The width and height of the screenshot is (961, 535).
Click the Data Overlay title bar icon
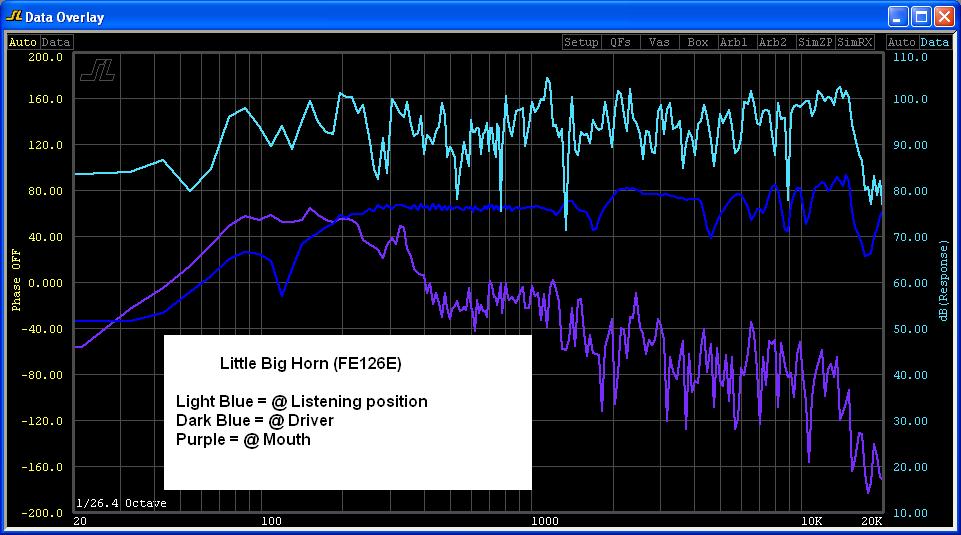pyautogui.click(x=13, y=16)
